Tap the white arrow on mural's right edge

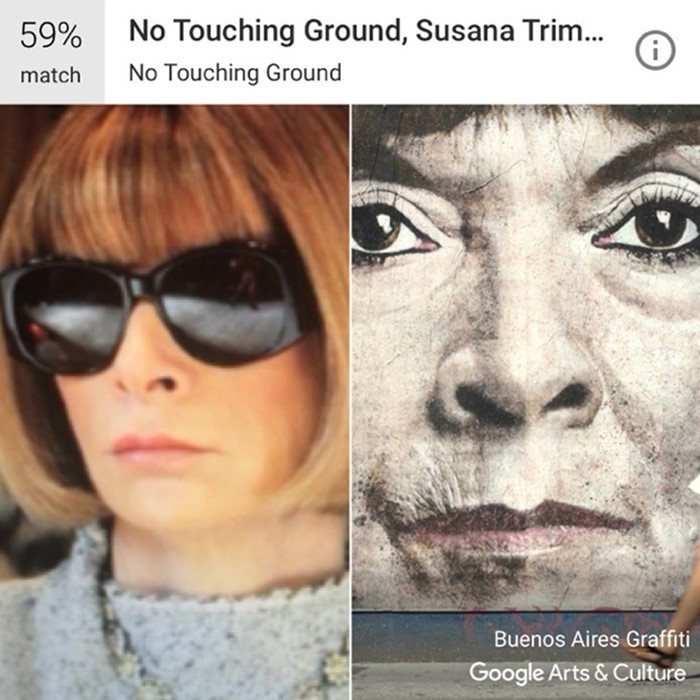pos(694,485)
